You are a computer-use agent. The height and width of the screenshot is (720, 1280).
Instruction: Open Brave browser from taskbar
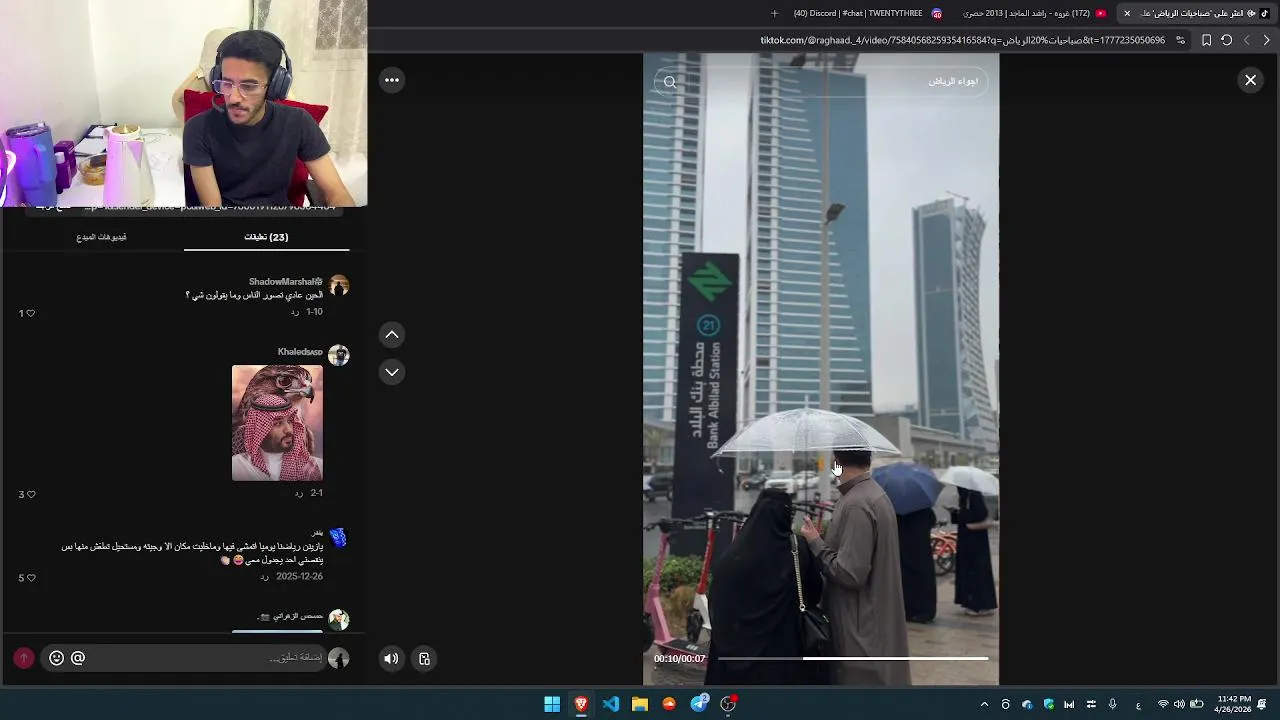click(x=581, y=704)
